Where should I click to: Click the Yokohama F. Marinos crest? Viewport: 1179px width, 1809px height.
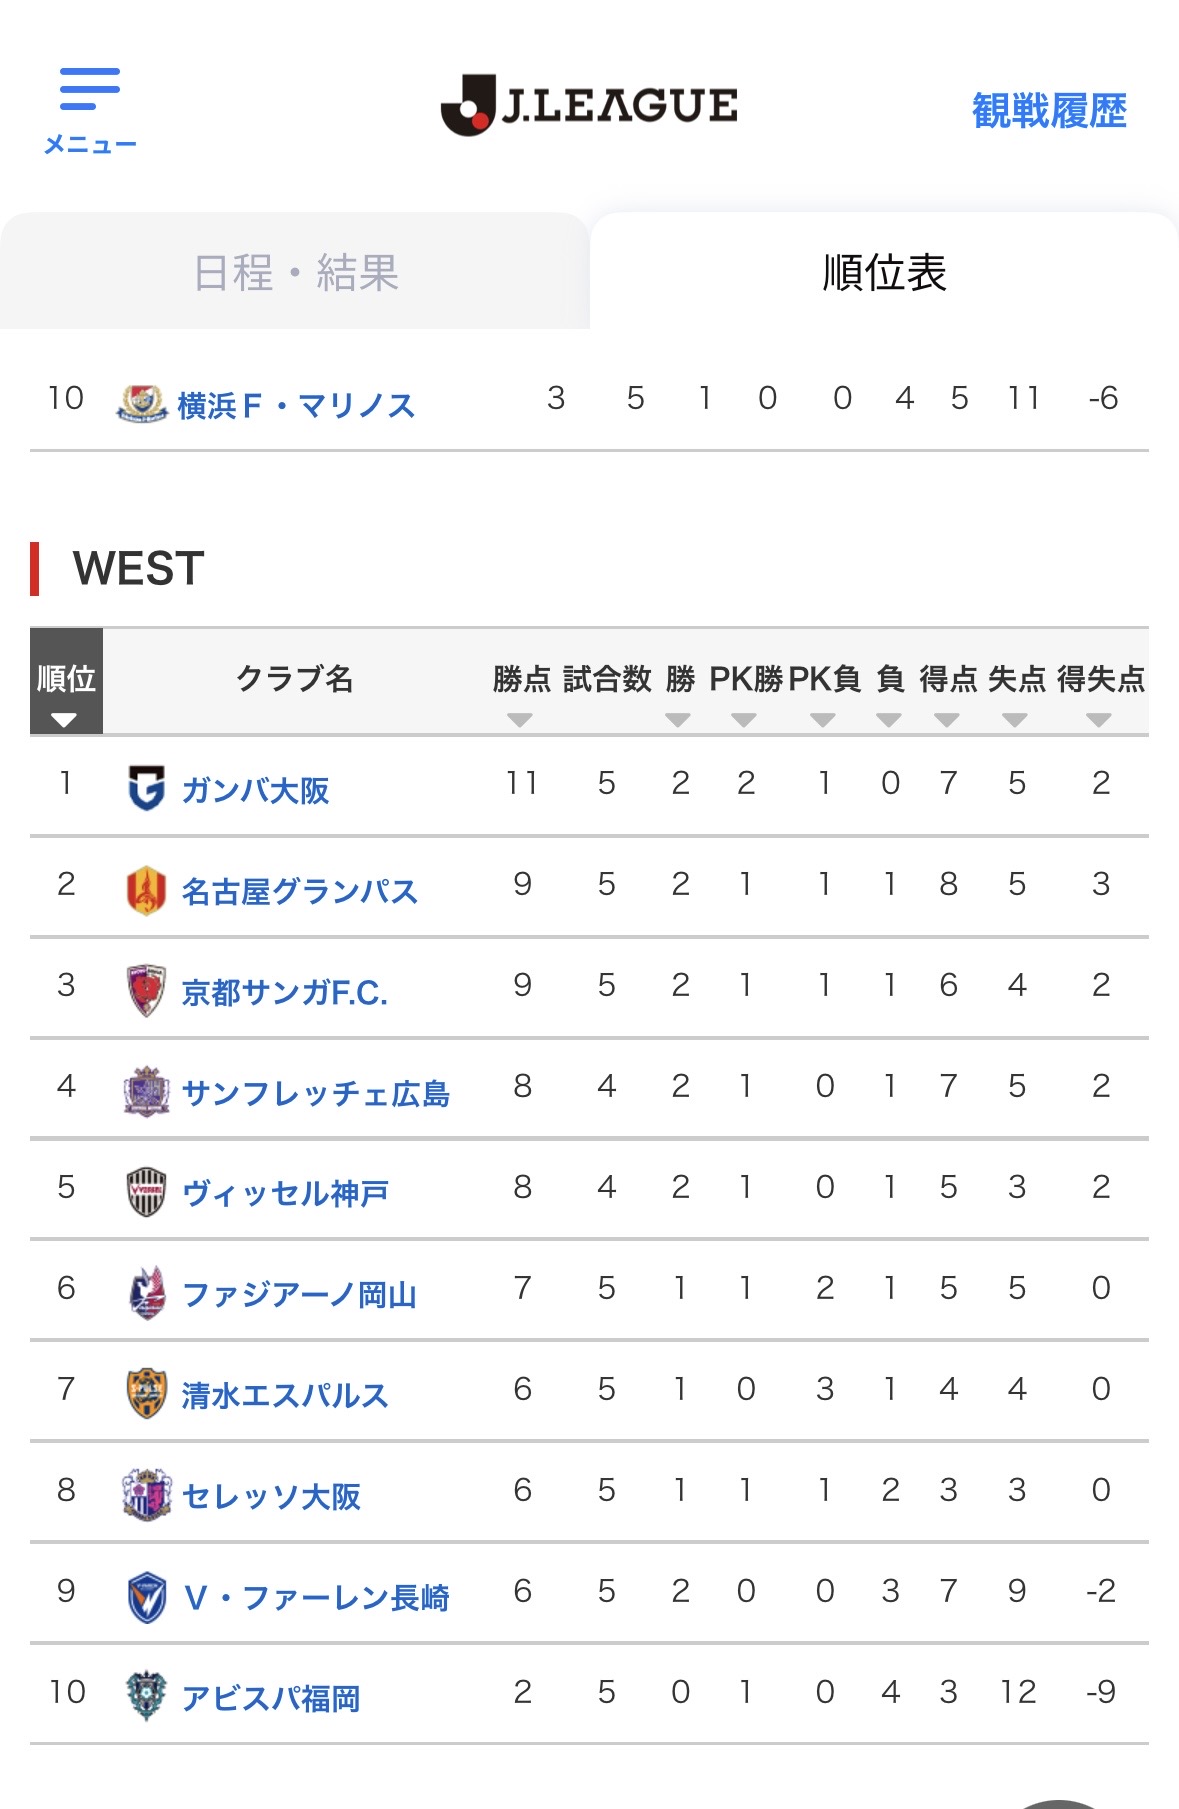142,403
